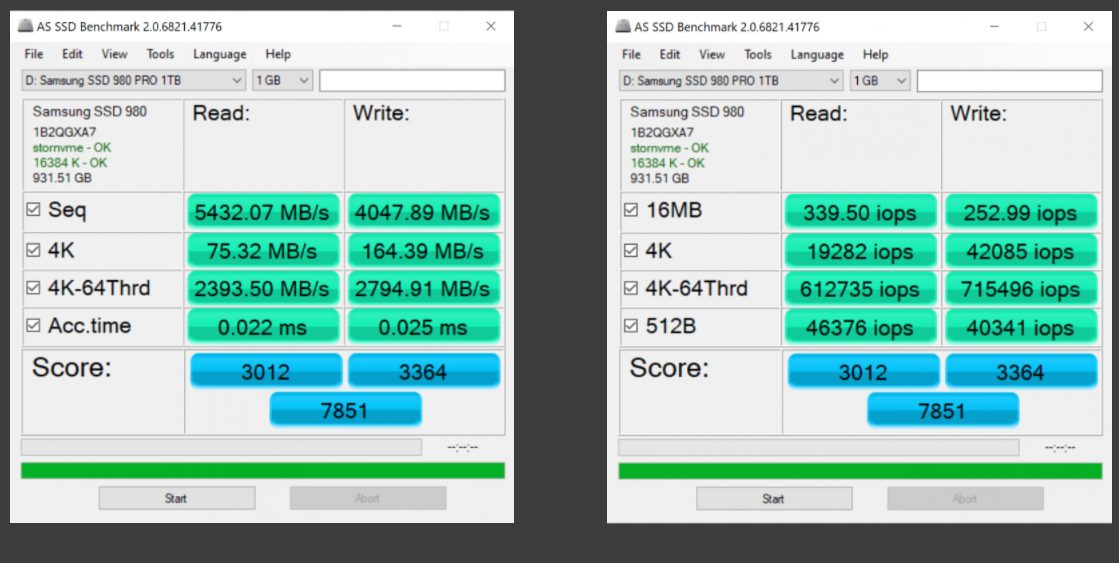Click the 612735 iops value
This screenshot has width=1119, height=563.
point(860,289)
